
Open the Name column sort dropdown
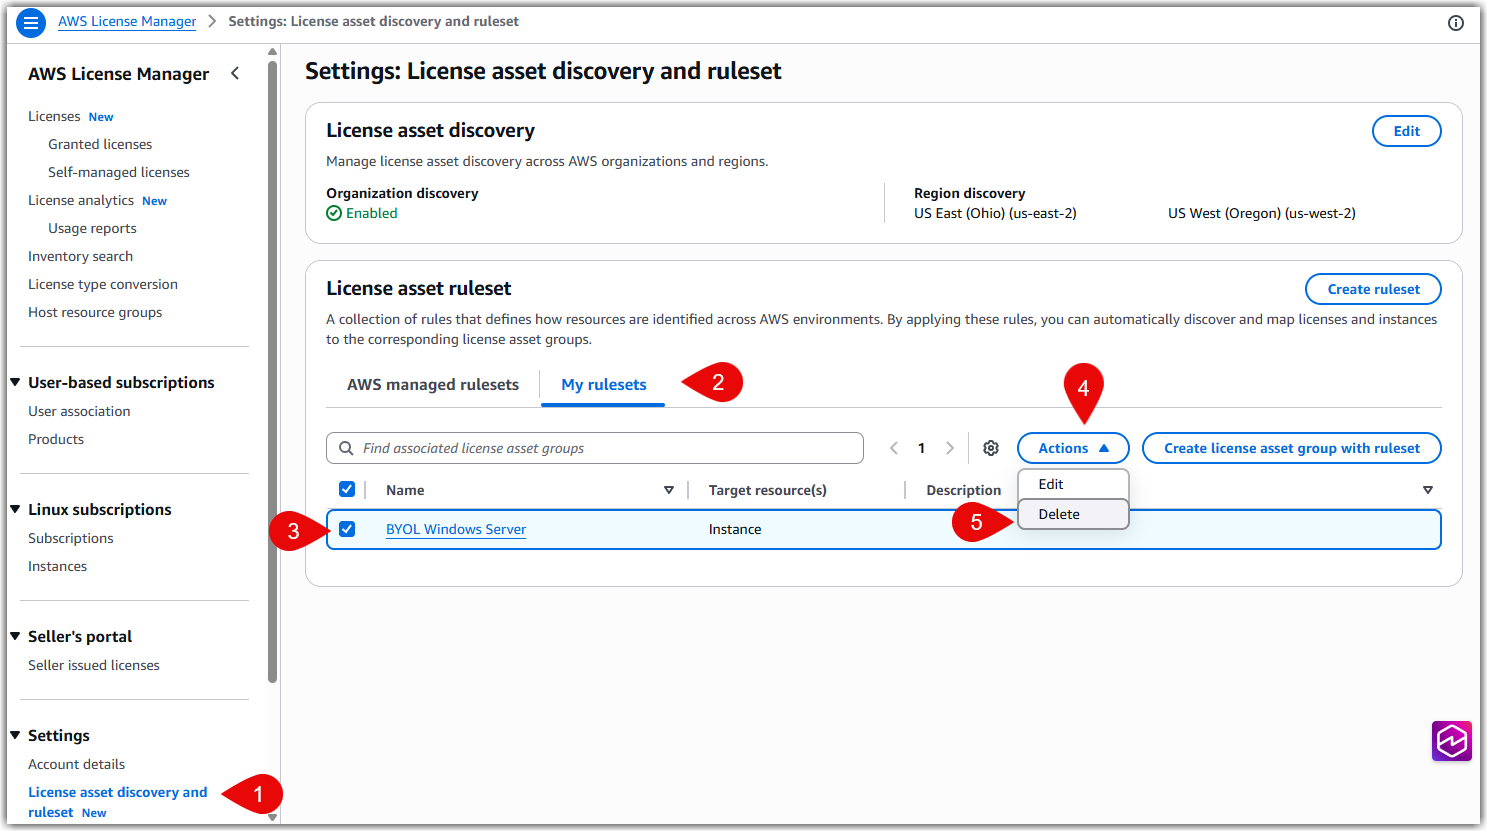(669, 490)
